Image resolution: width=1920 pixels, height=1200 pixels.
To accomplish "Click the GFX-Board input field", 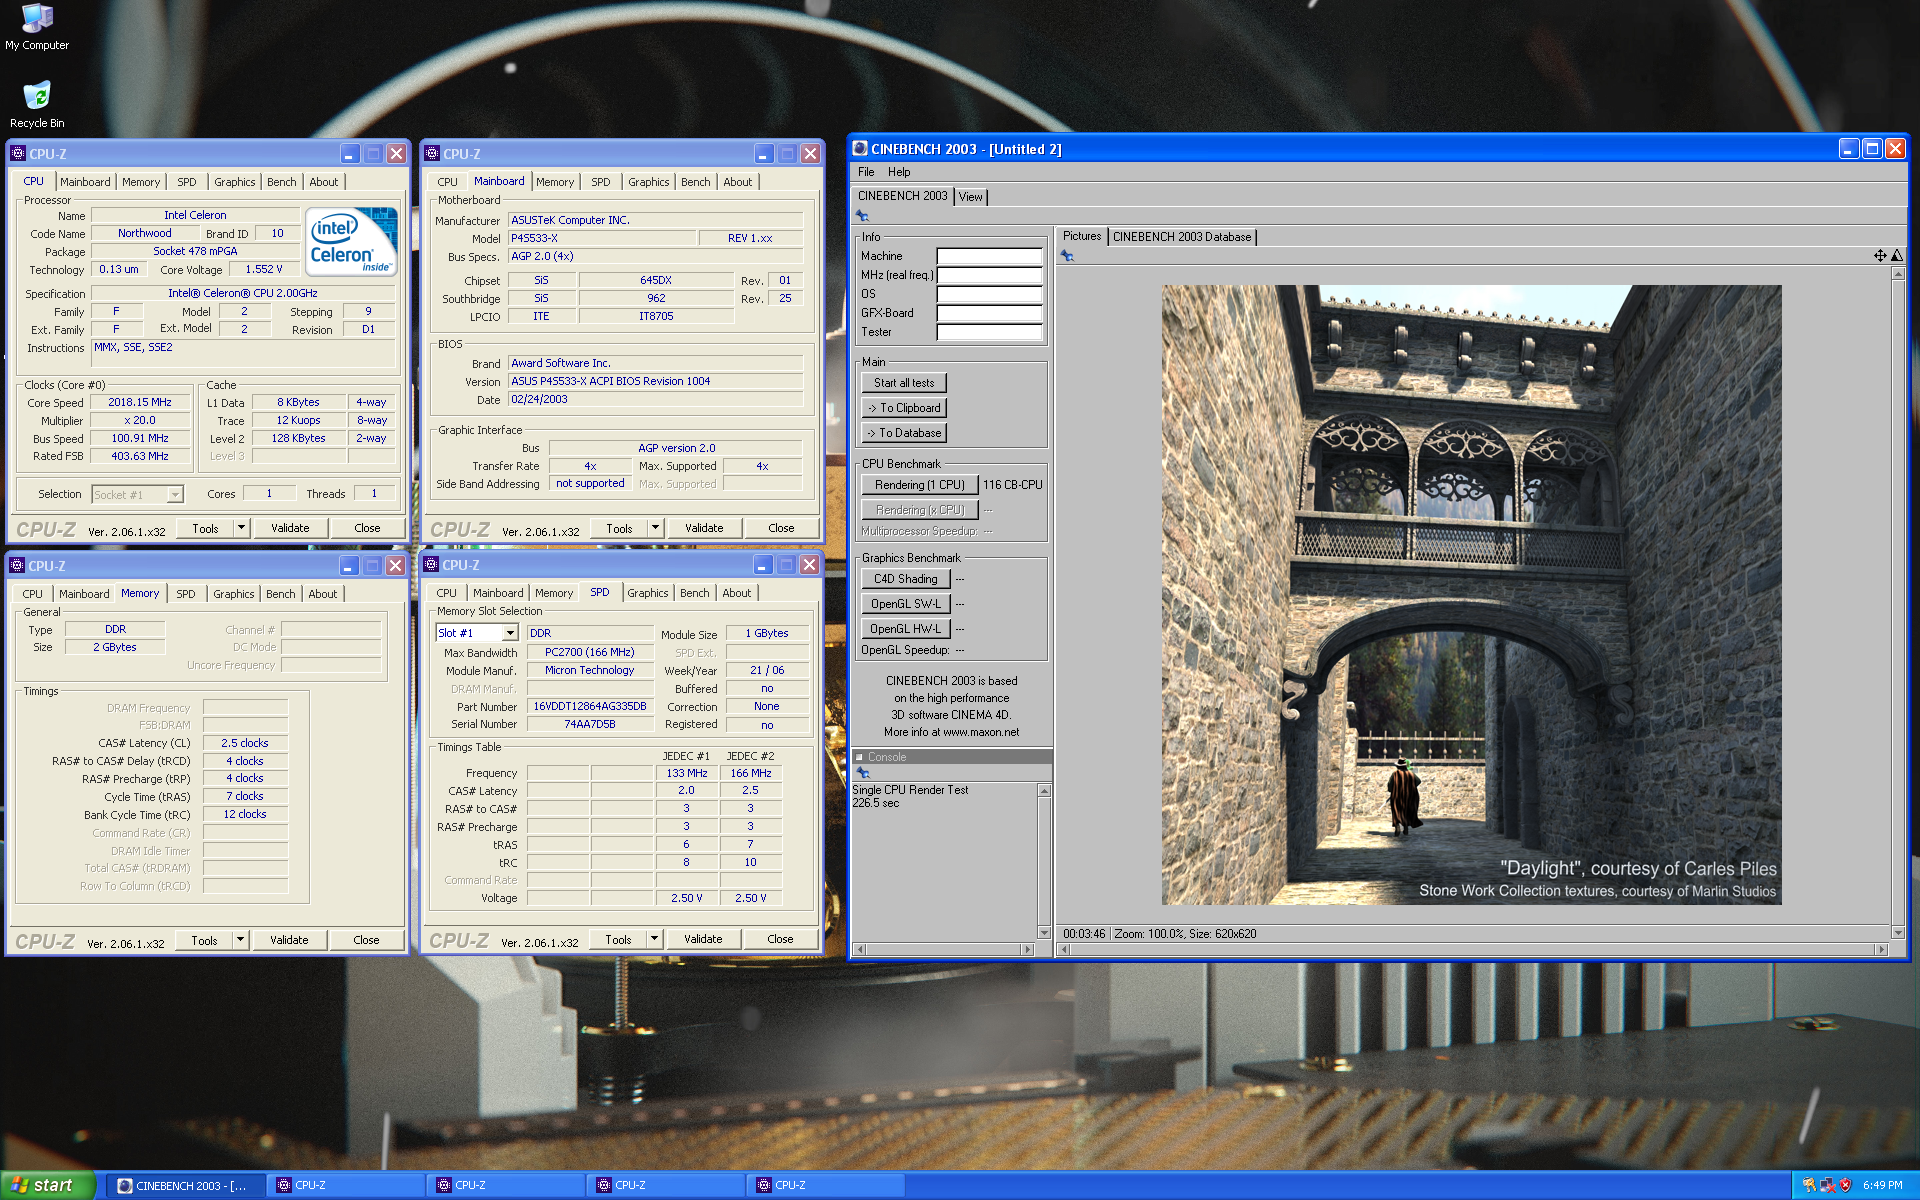I will click(989, 313).
